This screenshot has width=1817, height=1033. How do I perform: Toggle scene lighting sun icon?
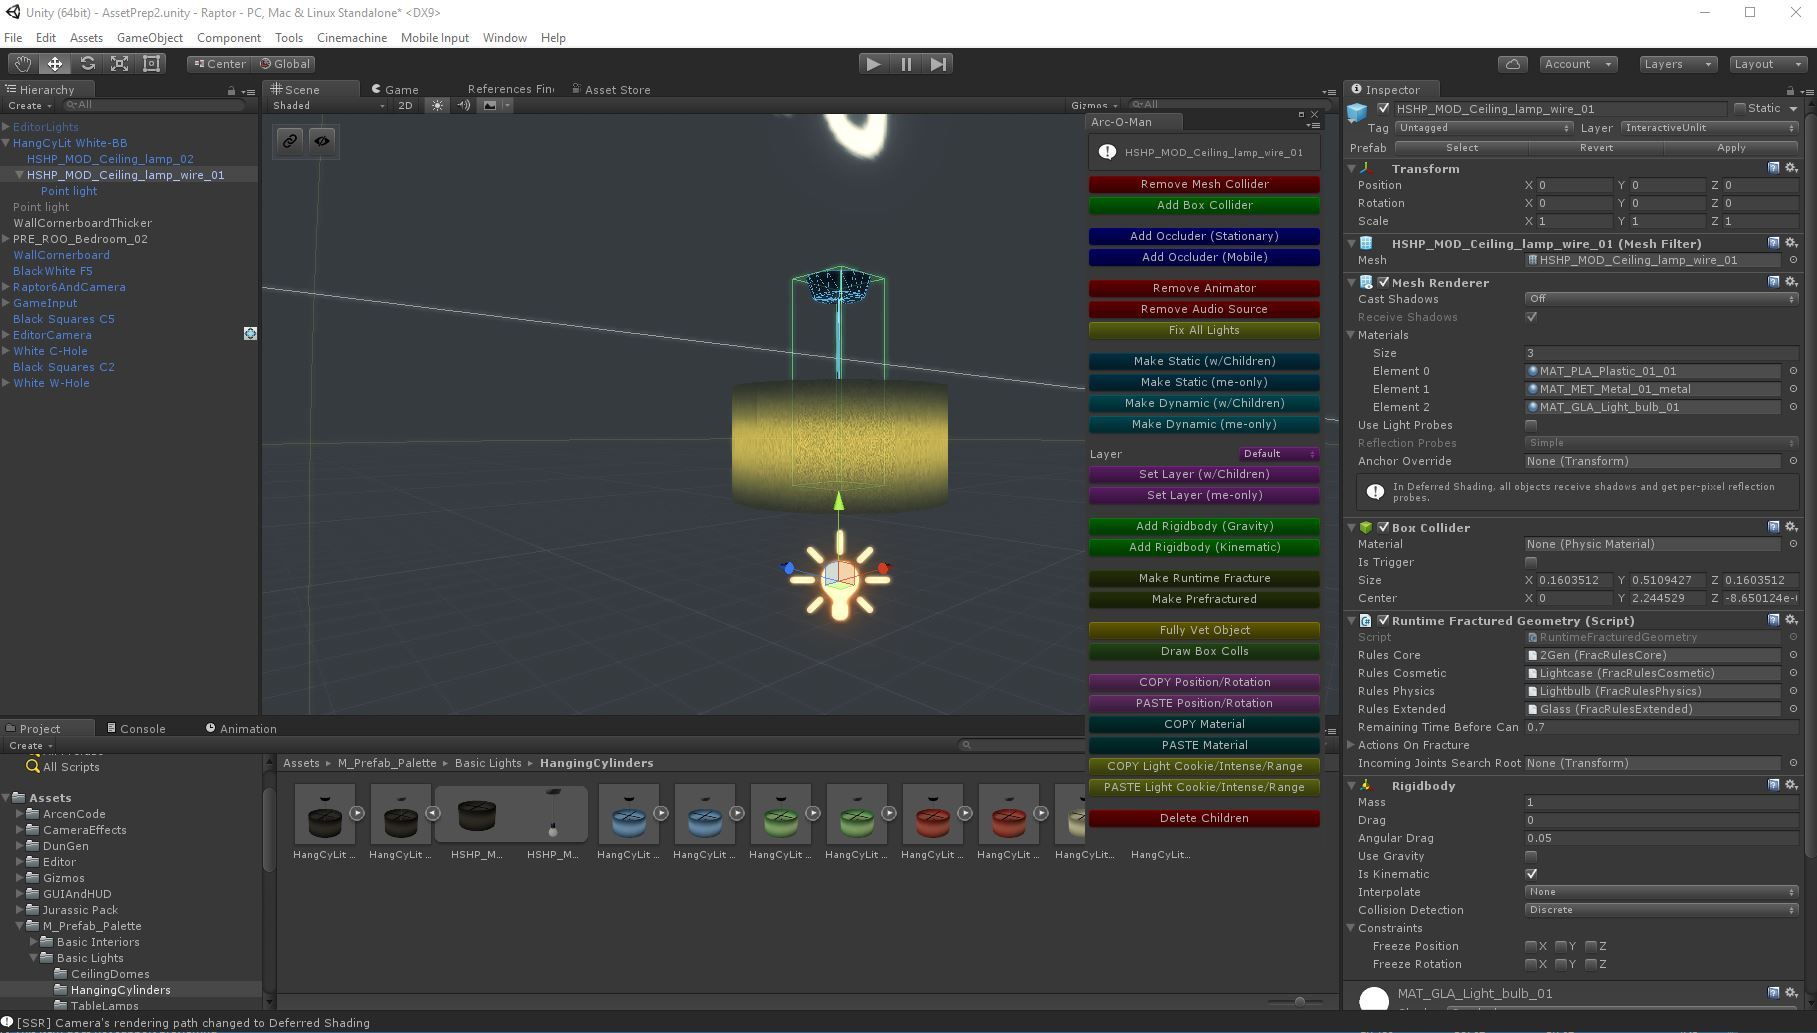point(437,105)
